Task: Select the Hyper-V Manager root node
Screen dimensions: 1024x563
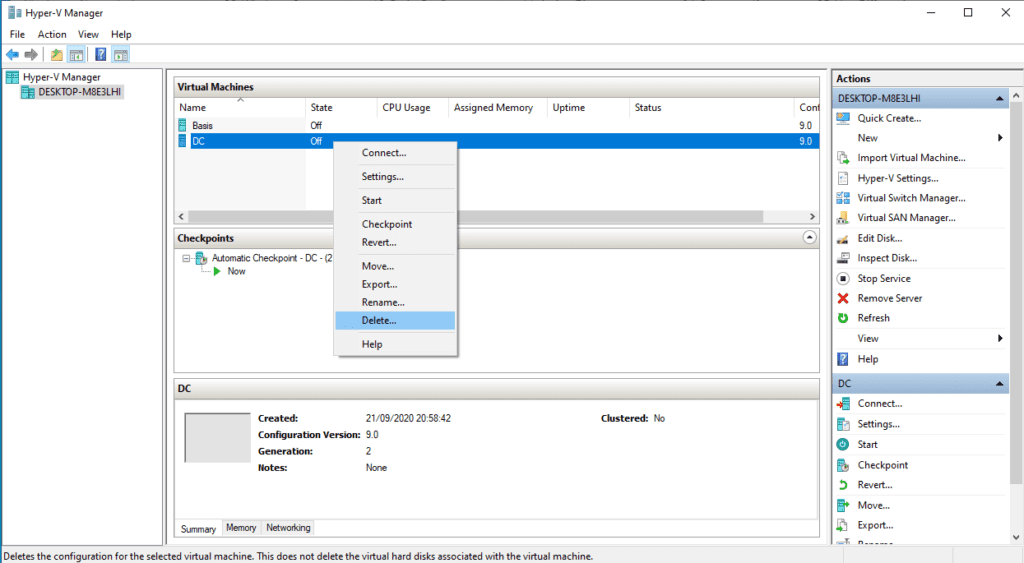Action: 61,77
